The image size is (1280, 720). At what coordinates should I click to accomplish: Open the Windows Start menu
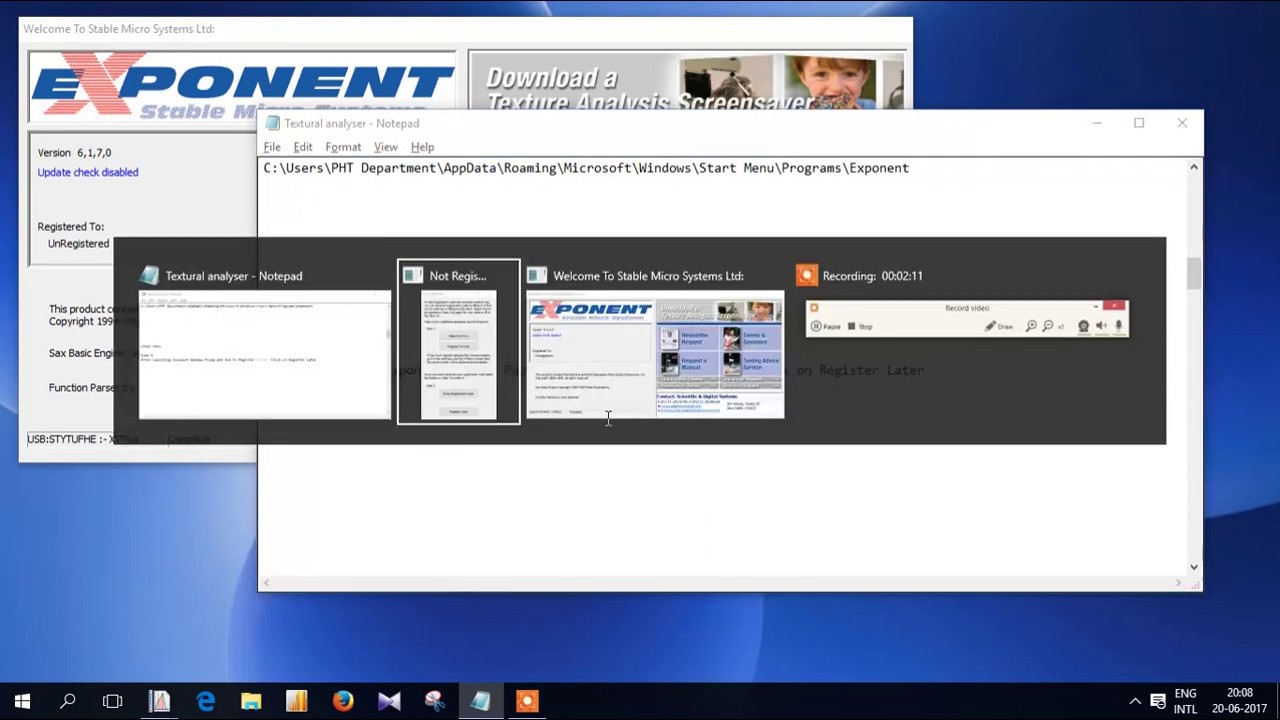[x=22, y=701]
